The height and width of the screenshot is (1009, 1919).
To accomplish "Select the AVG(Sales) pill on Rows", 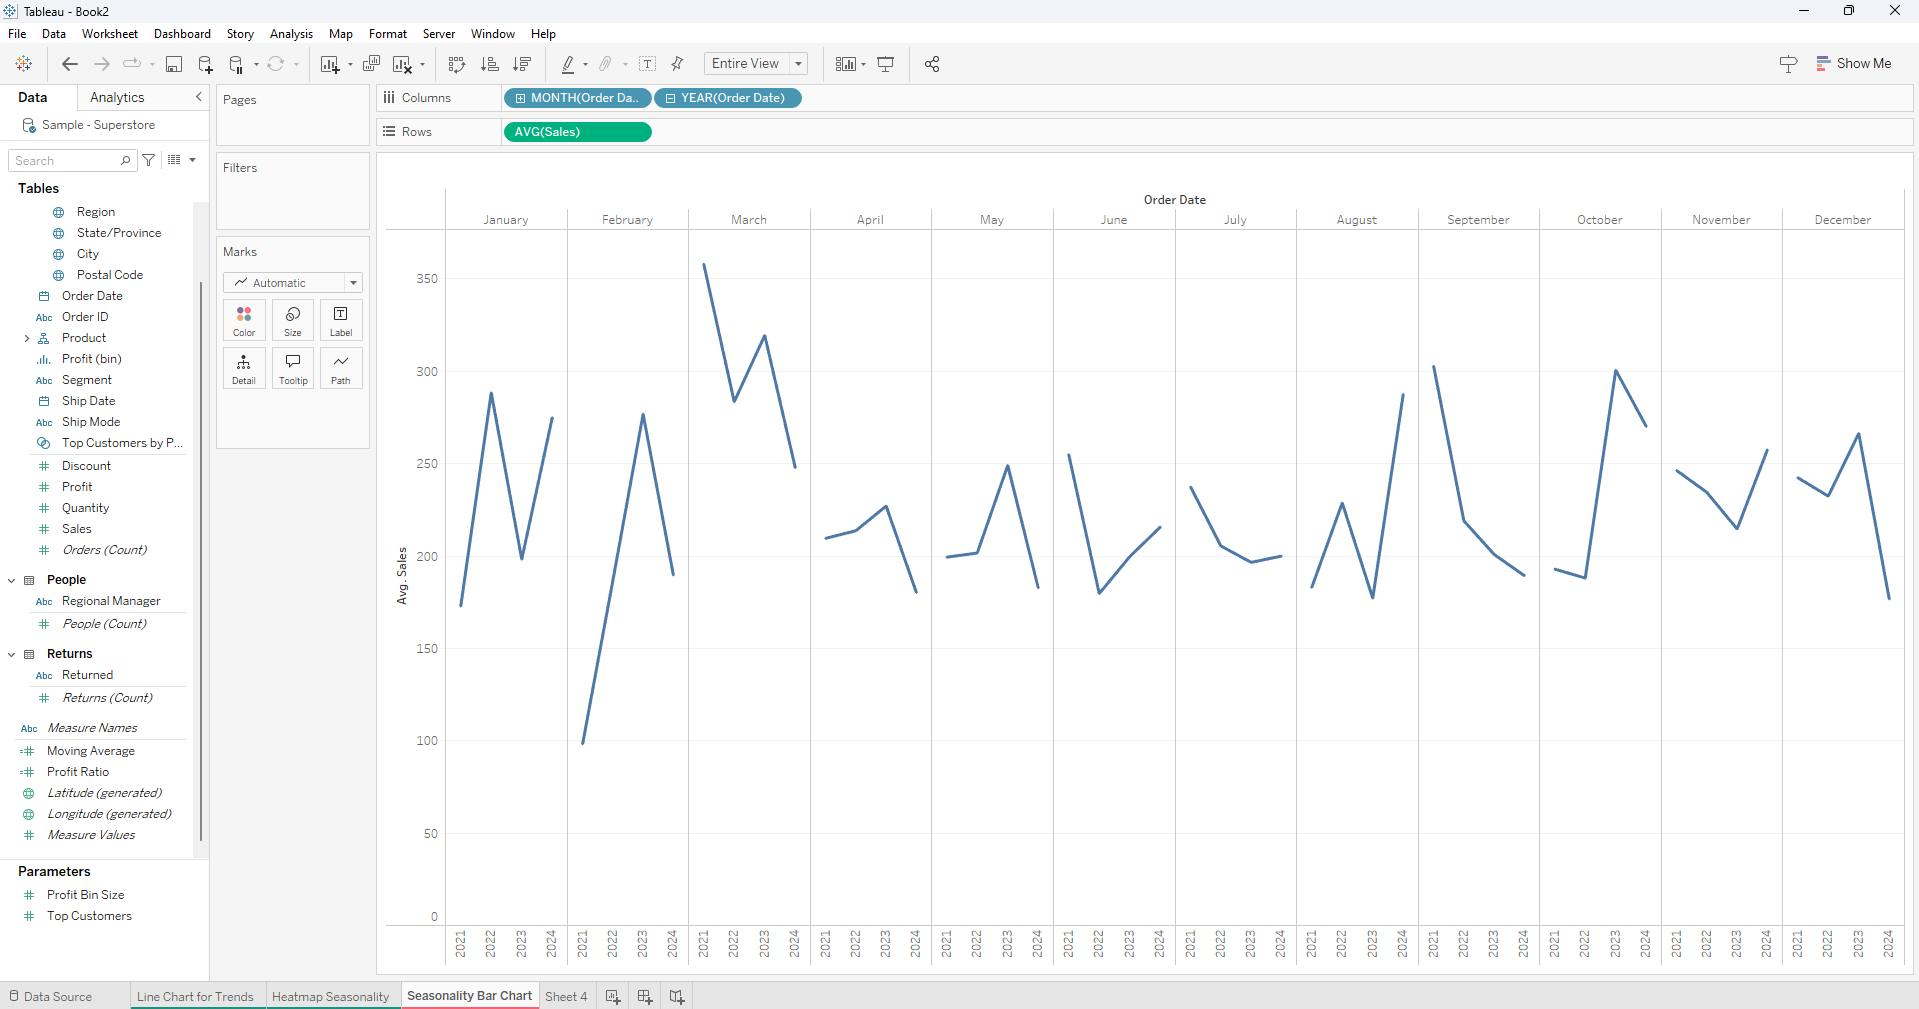I will click(x=578, y=132).
